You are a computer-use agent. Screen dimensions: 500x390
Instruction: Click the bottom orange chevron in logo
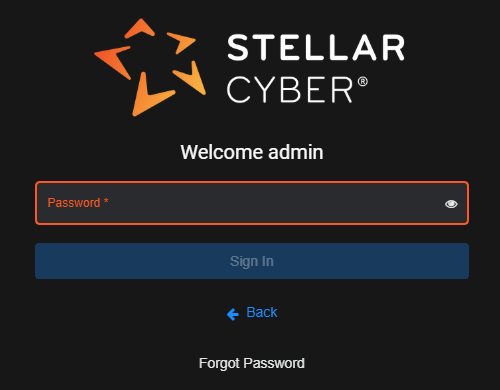coord(150,95)
